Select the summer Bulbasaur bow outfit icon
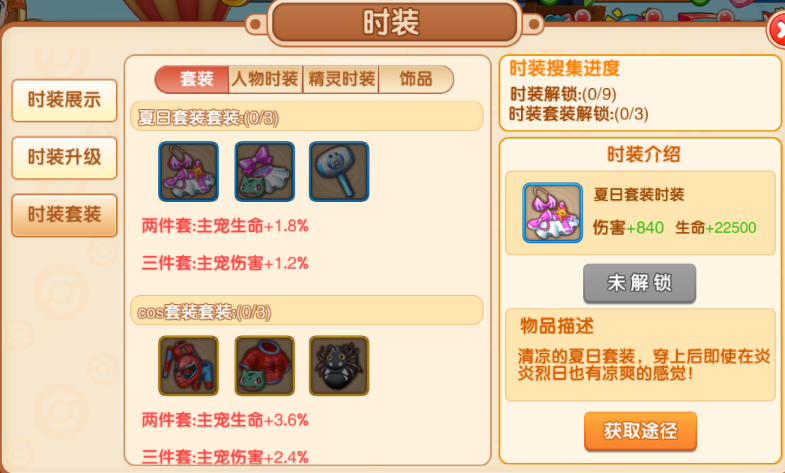Viewport: 785px width, 473px height. coord(264,172)
